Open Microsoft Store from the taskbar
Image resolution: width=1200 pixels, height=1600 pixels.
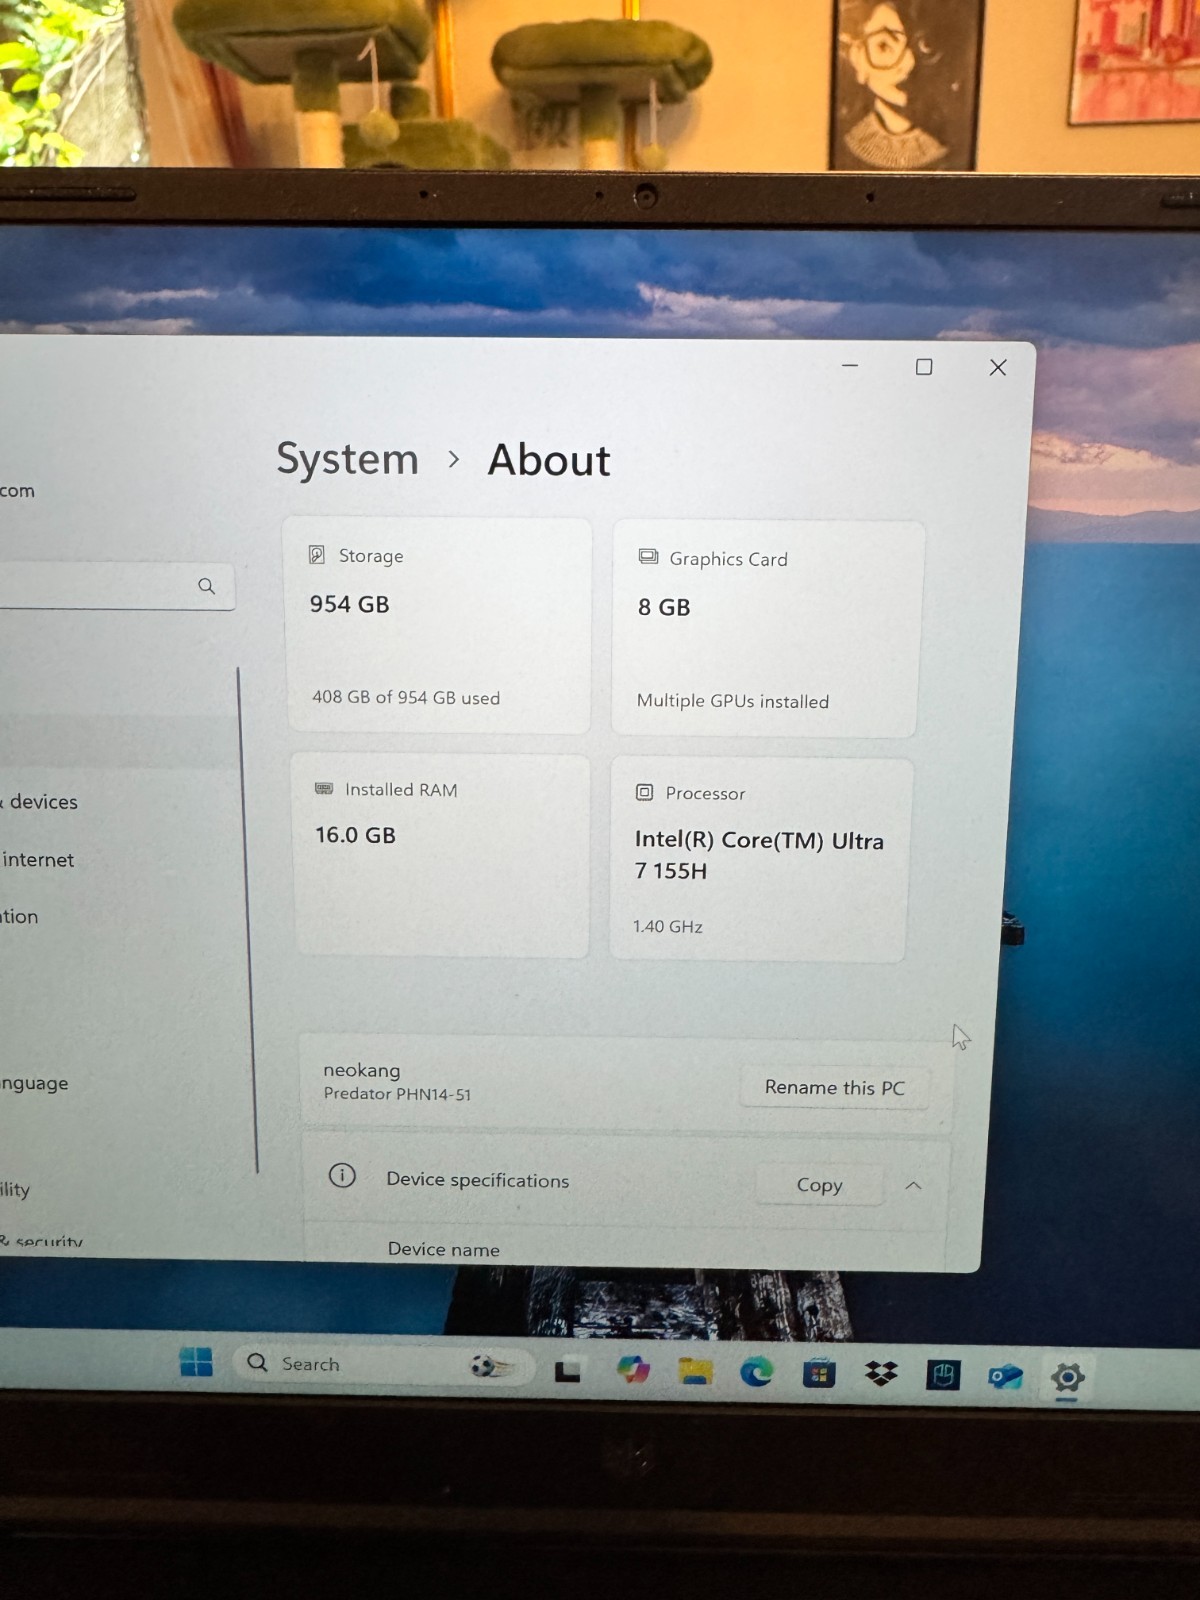point(819,1374)
